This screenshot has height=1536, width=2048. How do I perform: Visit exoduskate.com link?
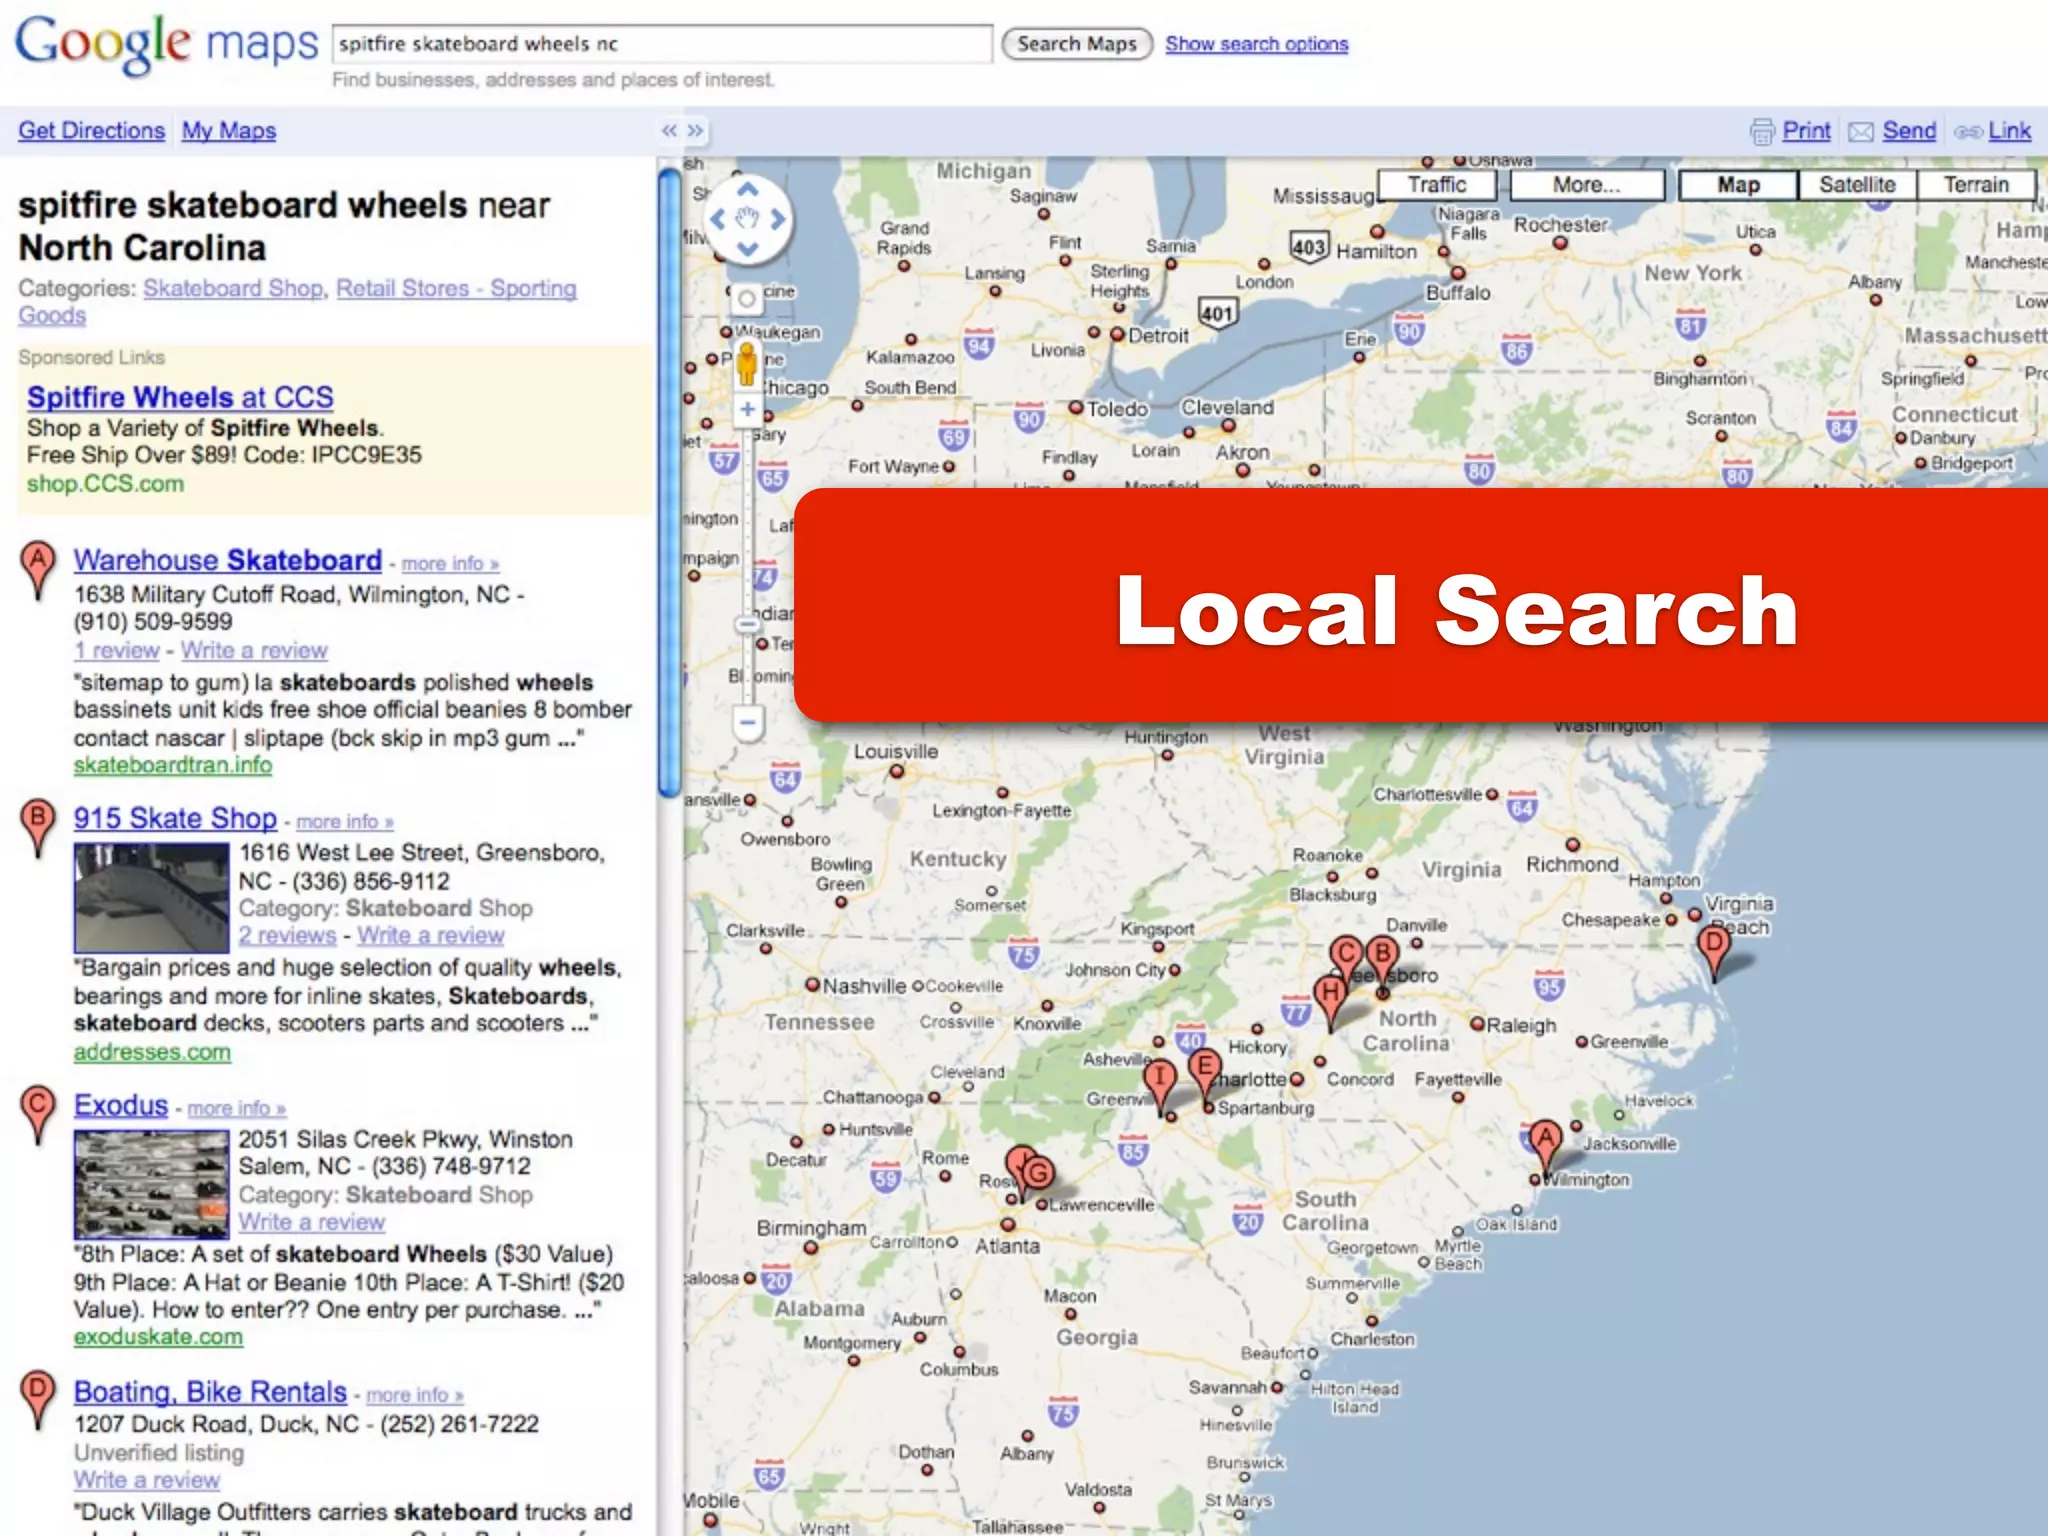(158, 1337)
